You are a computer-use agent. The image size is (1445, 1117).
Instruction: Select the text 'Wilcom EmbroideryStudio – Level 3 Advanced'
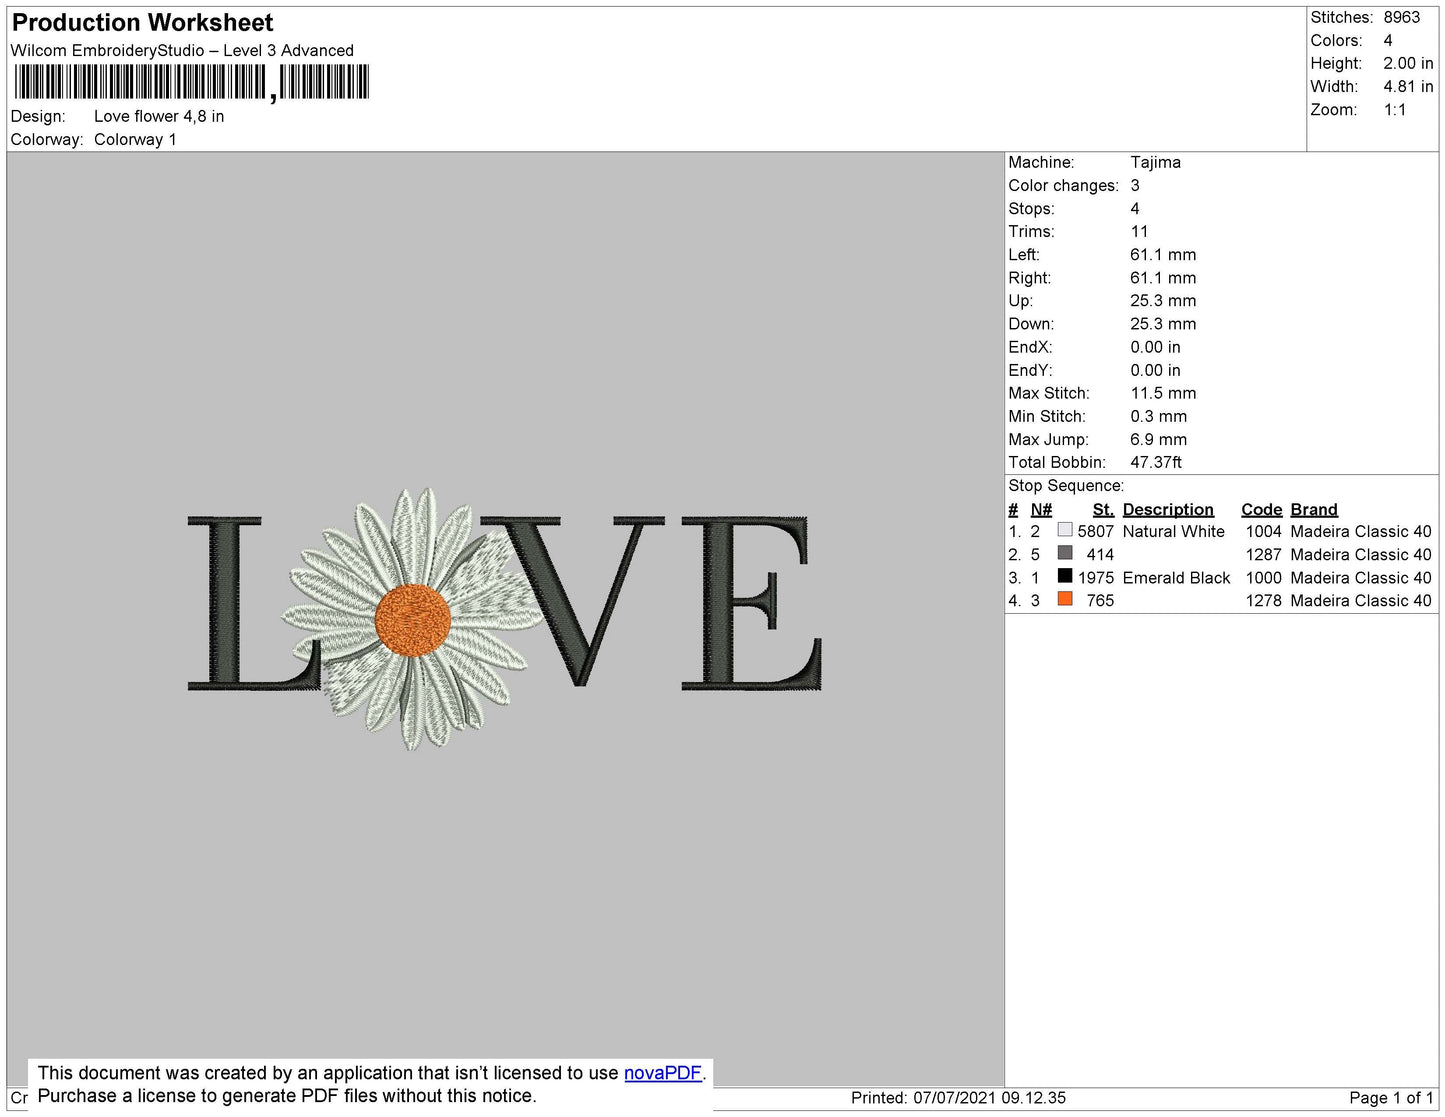[x=182, y=50]
